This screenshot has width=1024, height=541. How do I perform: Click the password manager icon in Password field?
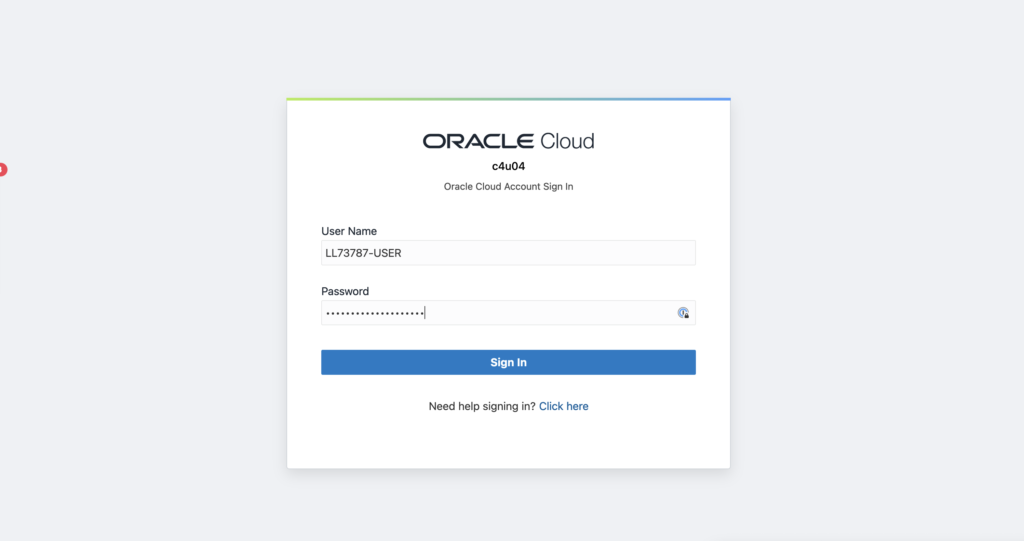coord(683,313)
